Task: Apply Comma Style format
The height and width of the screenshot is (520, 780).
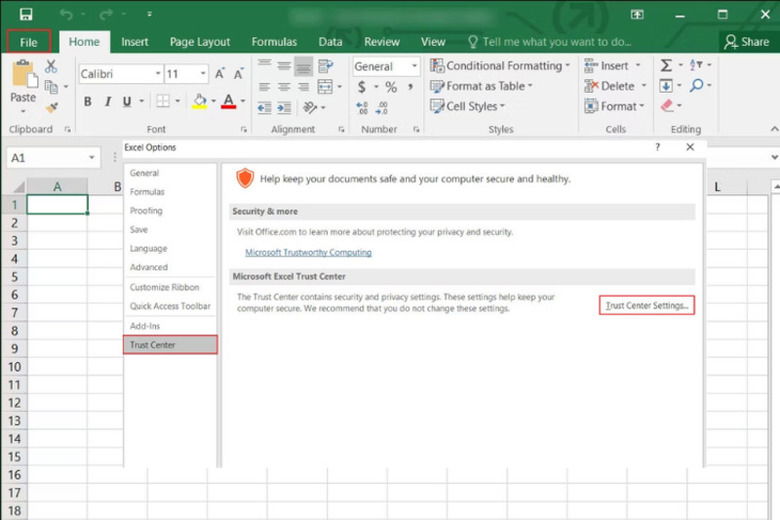Action: [x=410, y=87]
